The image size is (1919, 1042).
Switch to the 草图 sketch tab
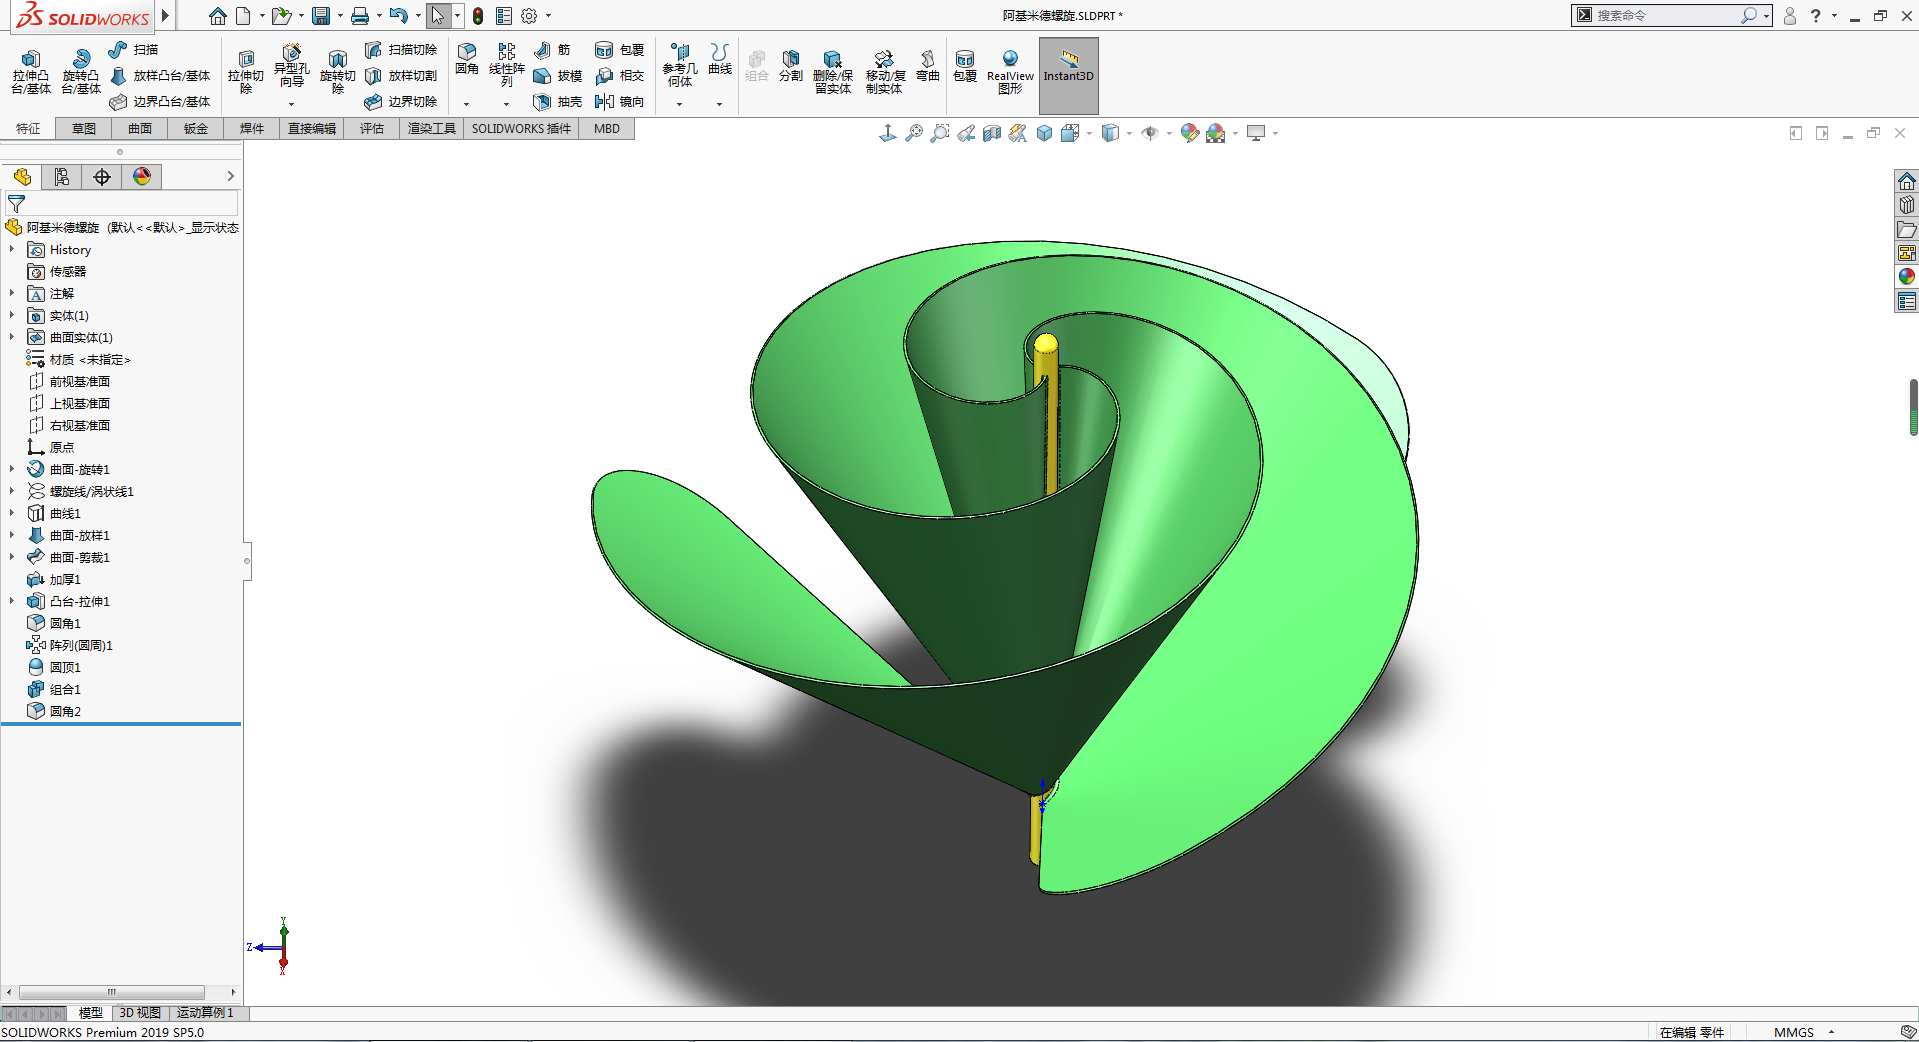(x=84, y=129)
